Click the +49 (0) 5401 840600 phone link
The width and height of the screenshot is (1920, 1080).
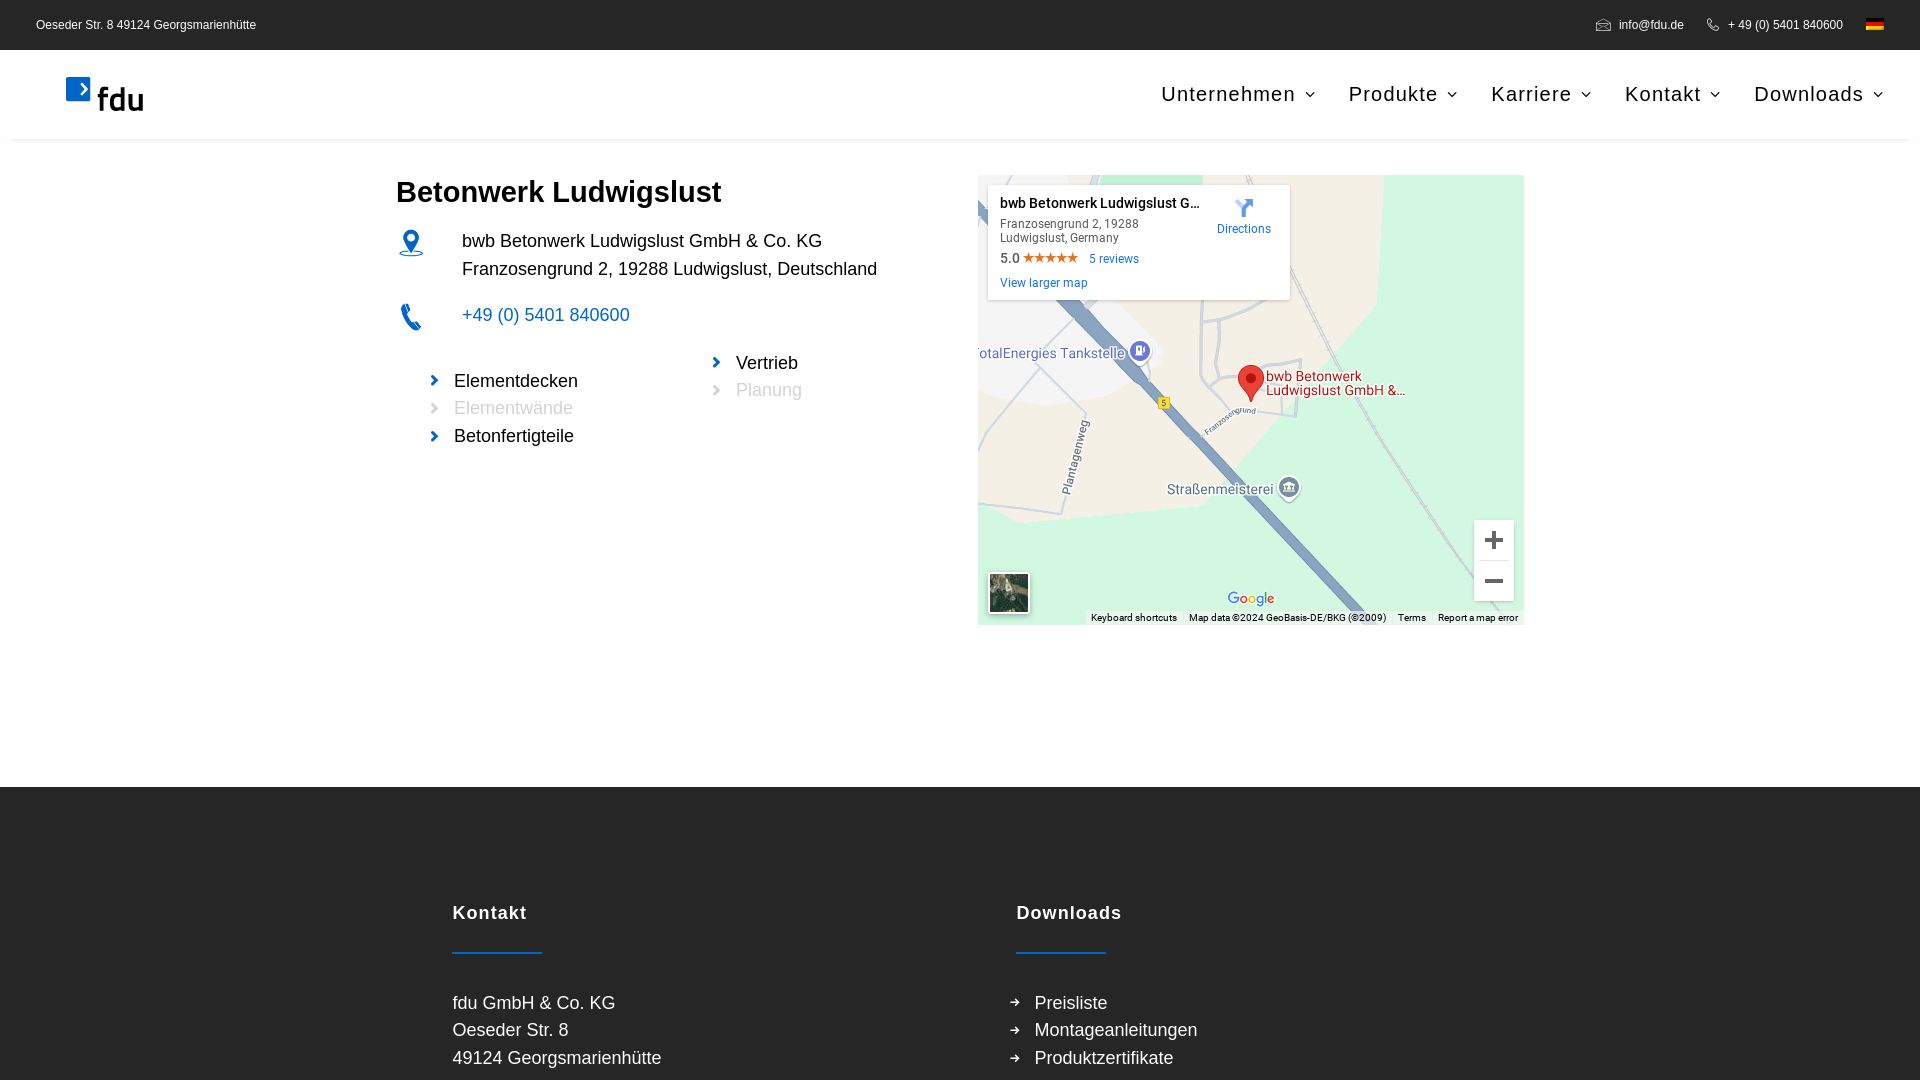click(x=545, y=314)
